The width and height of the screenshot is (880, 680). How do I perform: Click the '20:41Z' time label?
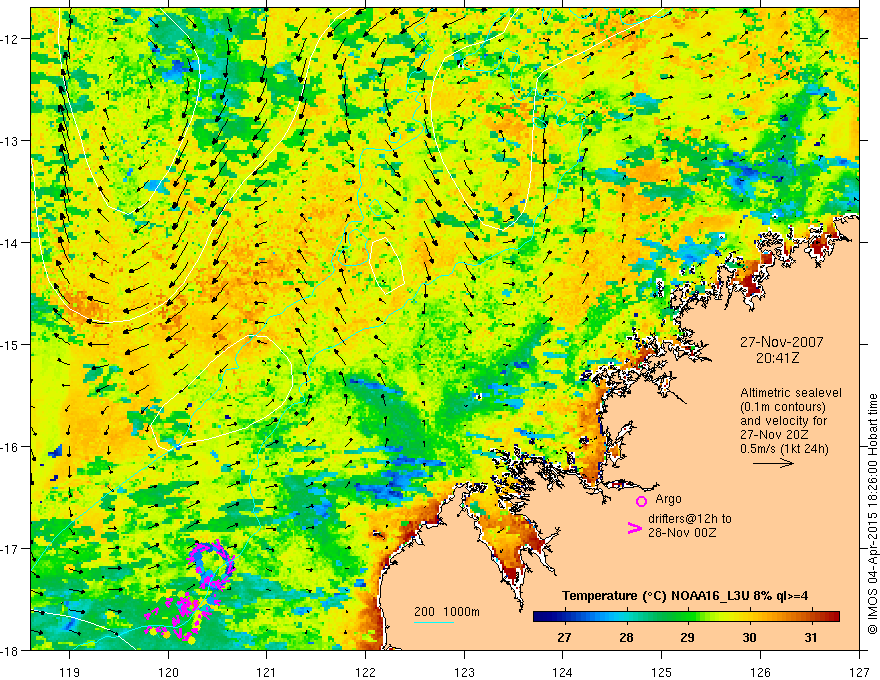pos(777,358)
